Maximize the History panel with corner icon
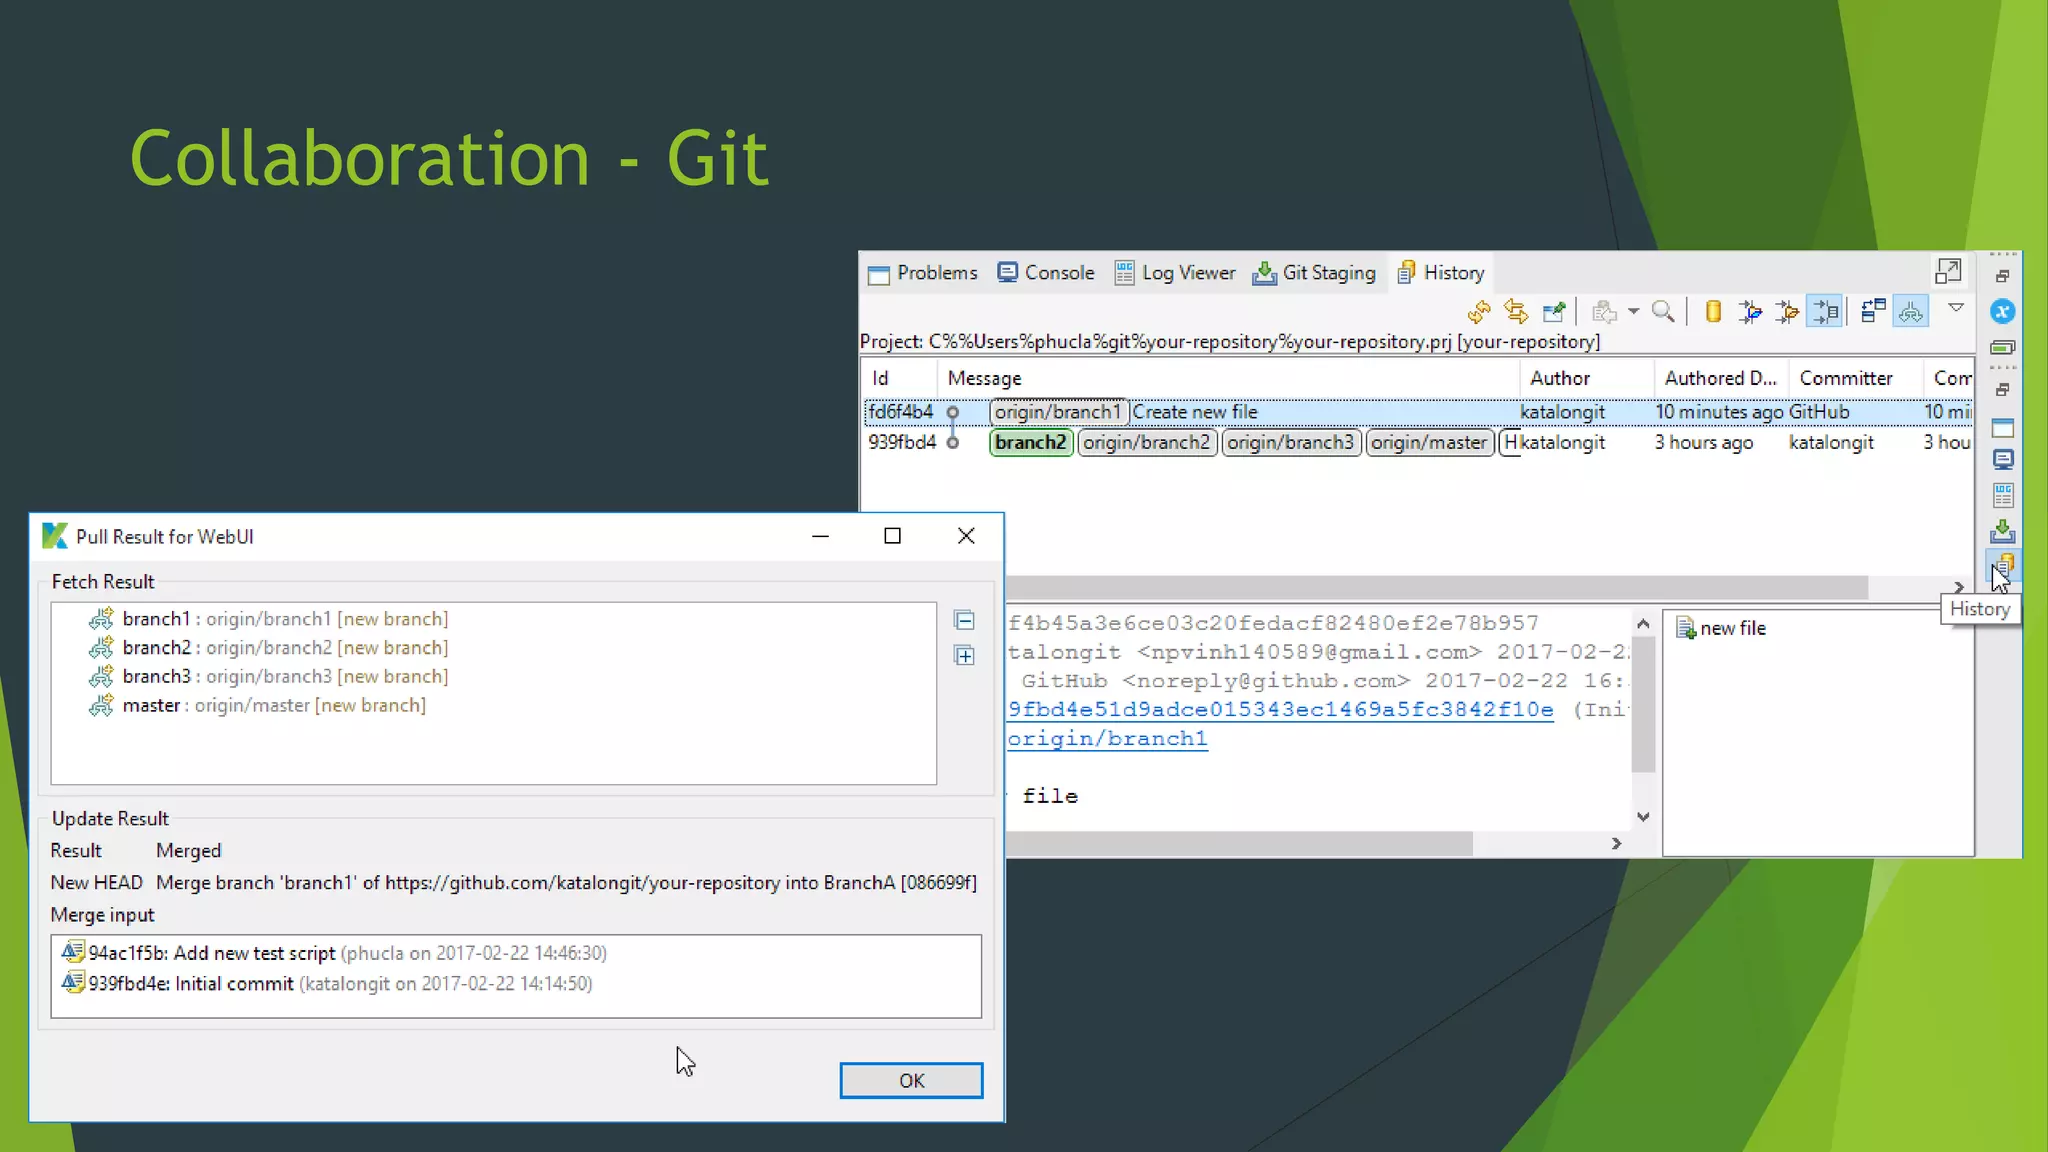2048x1152 pixels. (x=1948, y=271)
